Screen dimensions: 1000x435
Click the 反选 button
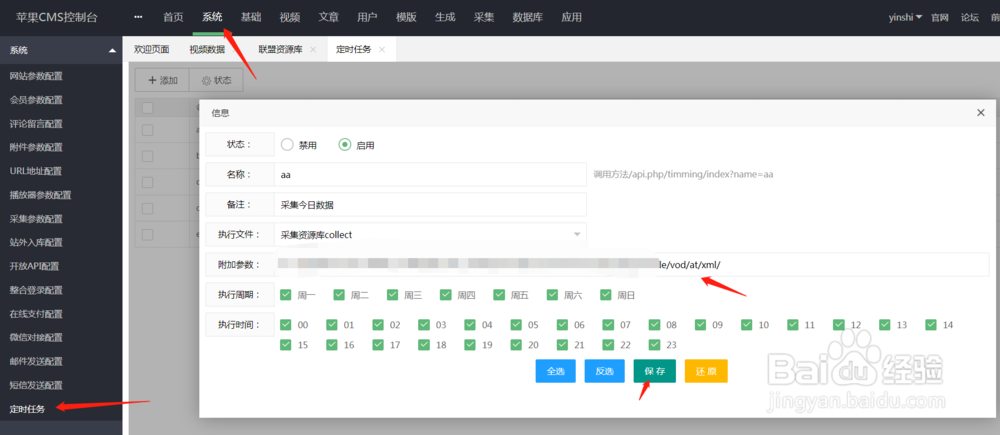605,371
